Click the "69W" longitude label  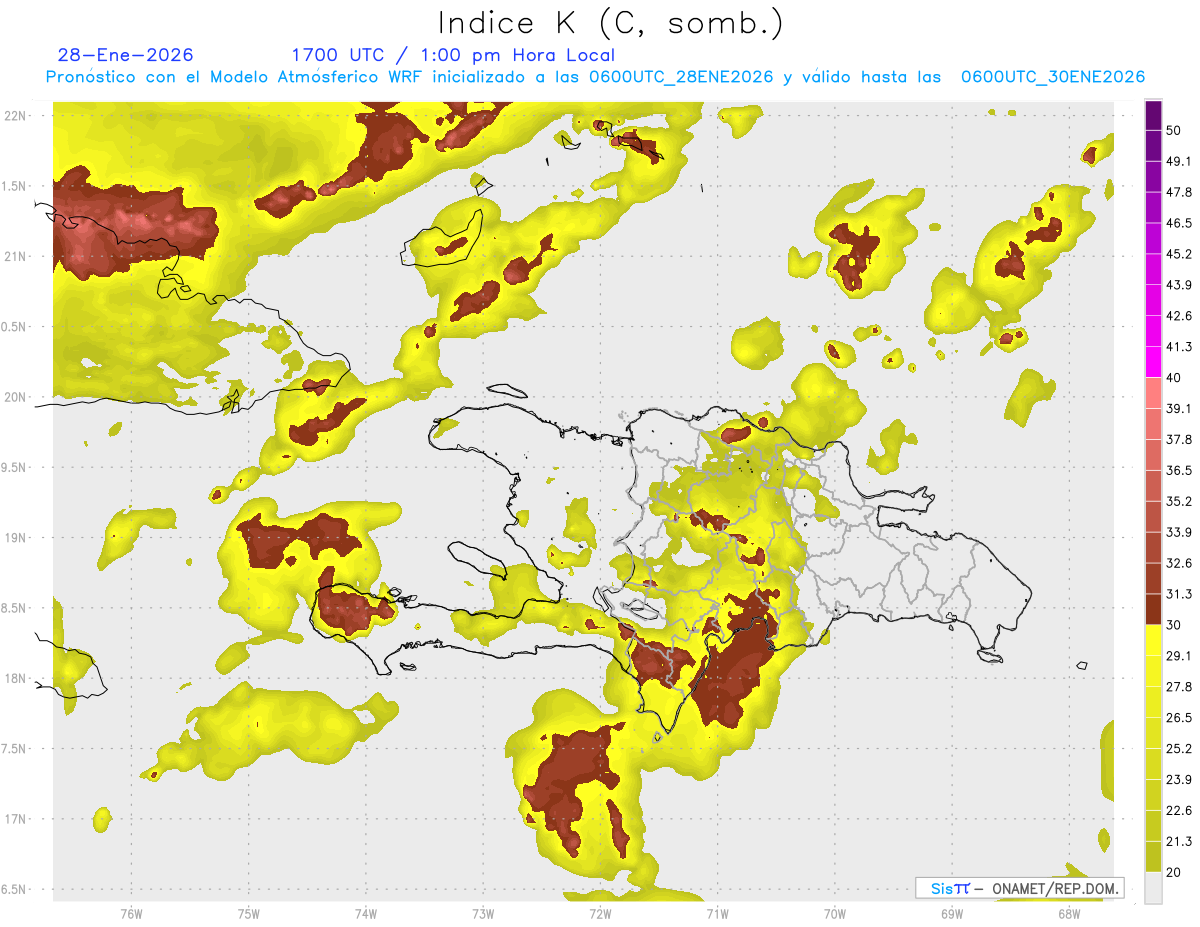tap(952, 913)
